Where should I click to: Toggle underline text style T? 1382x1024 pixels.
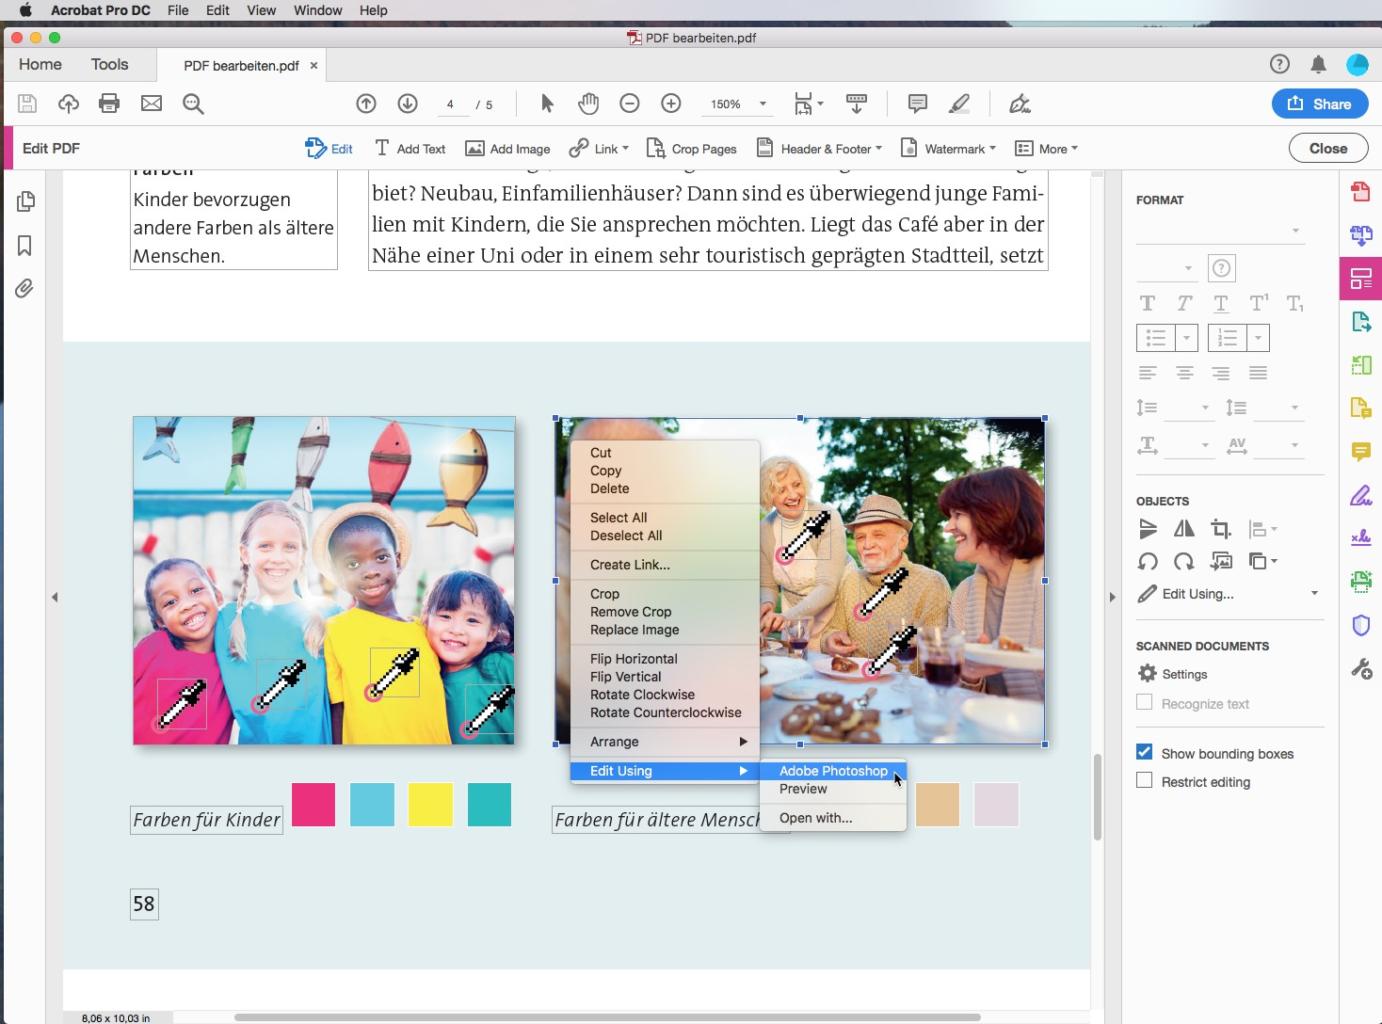tap(1221, 303)
